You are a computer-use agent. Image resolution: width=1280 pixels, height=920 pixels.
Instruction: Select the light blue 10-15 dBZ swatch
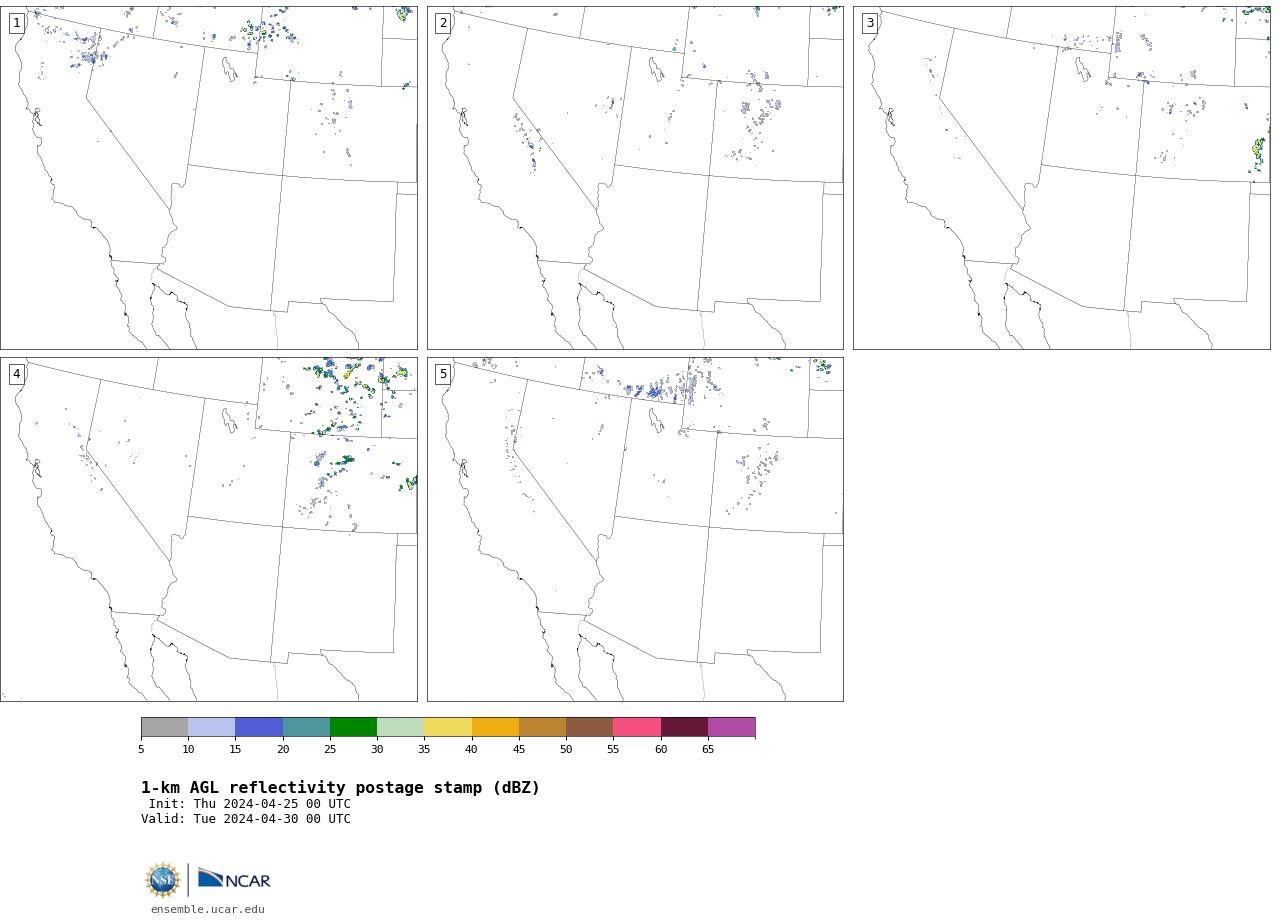point(212,727)
